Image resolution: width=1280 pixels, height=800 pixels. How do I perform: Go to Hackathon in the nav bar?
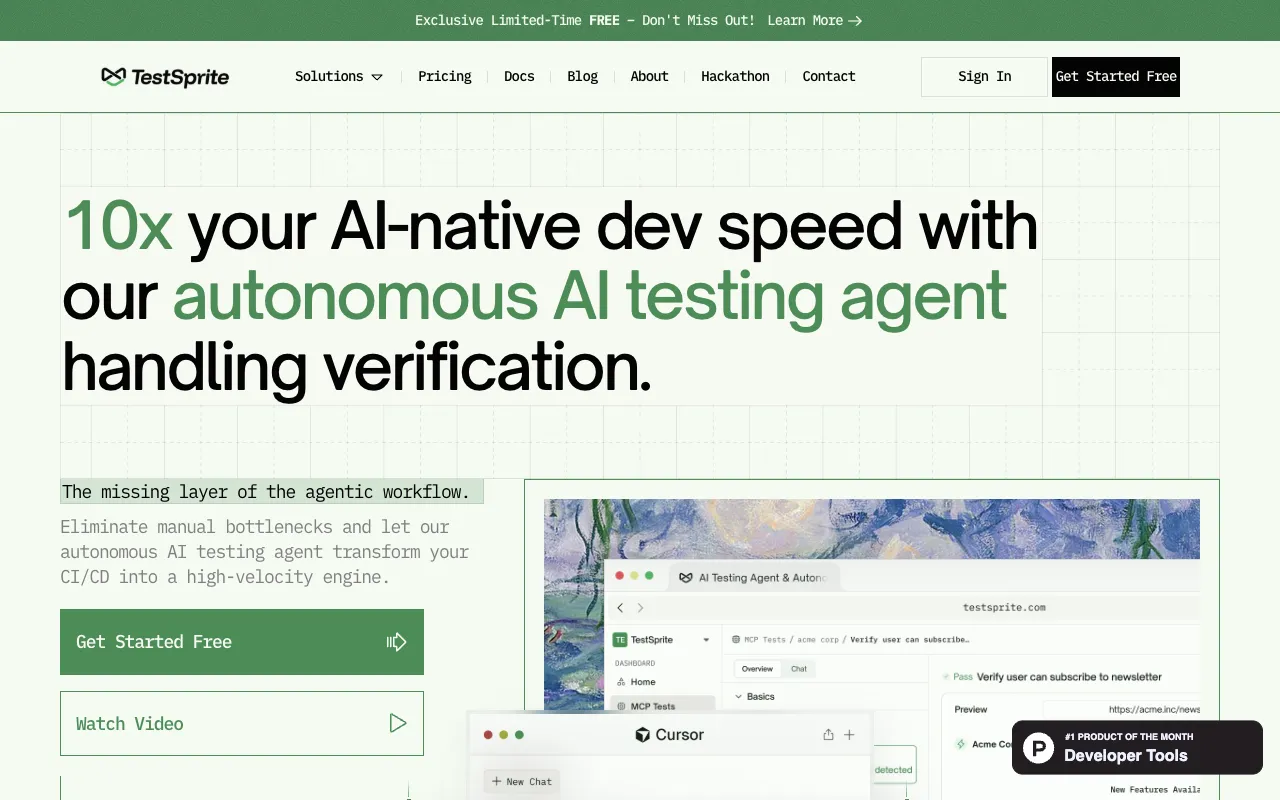tap(735, 77)
